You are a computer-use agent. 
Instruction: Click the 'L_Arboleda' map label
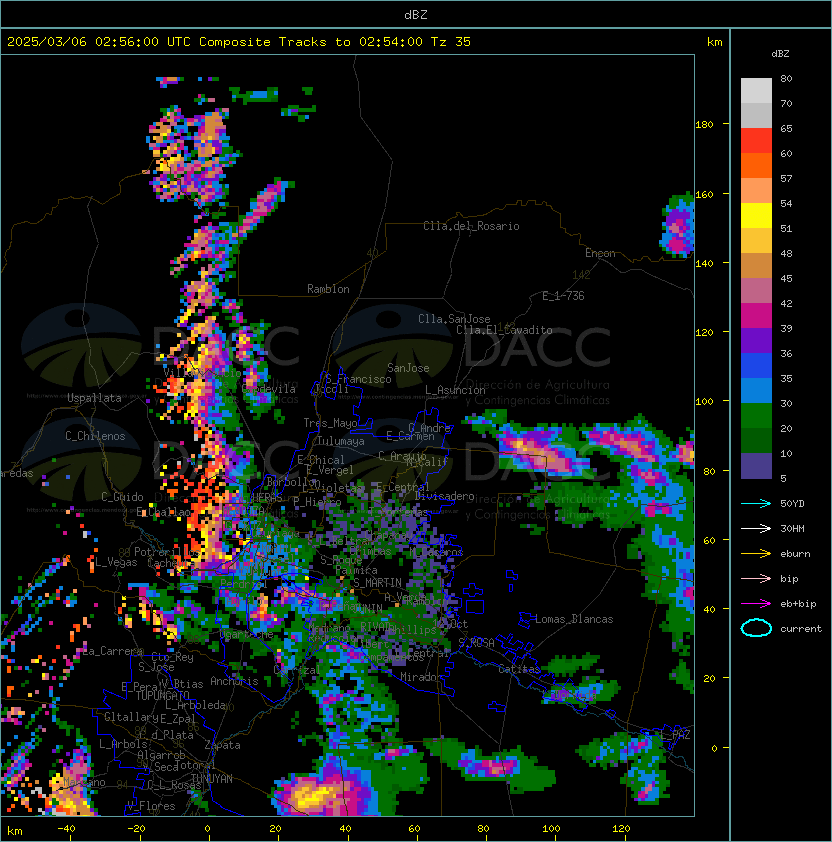point(195,706)
